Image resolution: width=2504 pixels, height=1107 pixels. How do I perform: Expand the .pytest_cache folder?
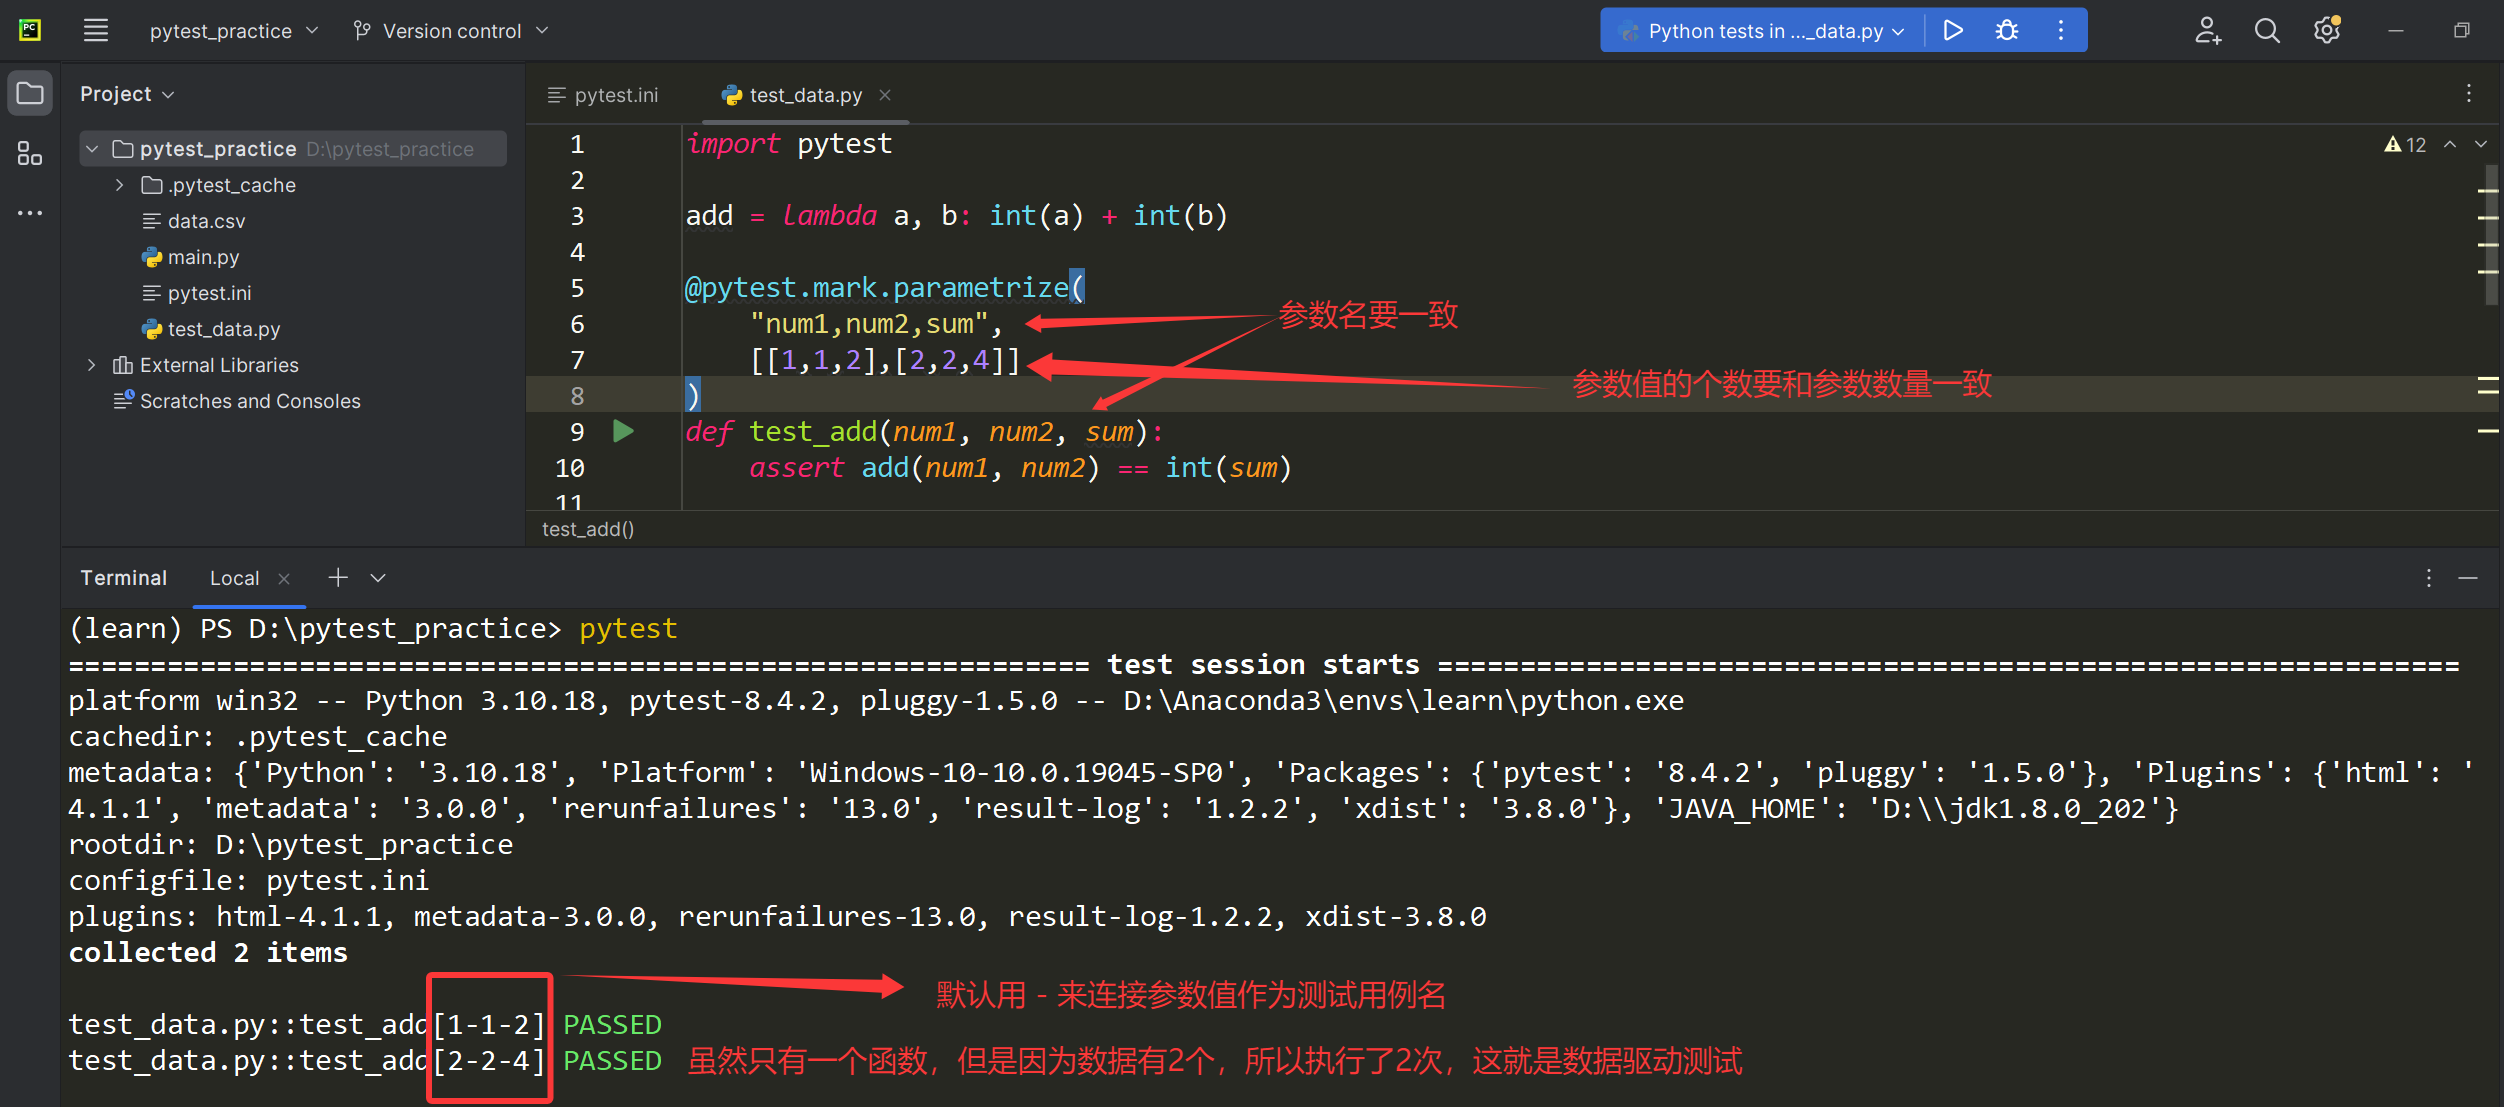pos(120,185)
